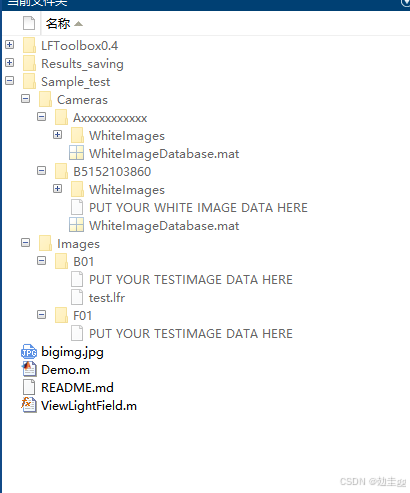Image resolution: width=410 pixels, height=493 pixels.
Task: Click the Demo.m MATLAB script icon
Action: 29,370
